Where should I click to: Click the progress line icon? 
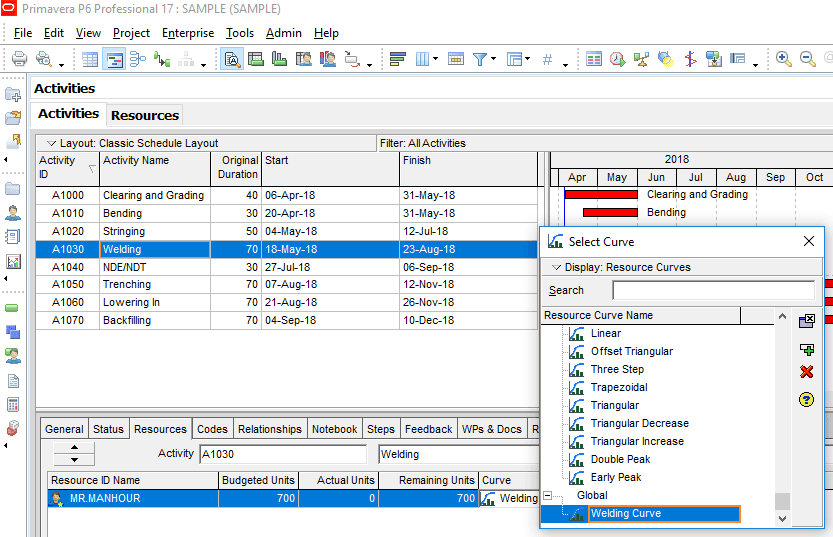coord(690,59)
